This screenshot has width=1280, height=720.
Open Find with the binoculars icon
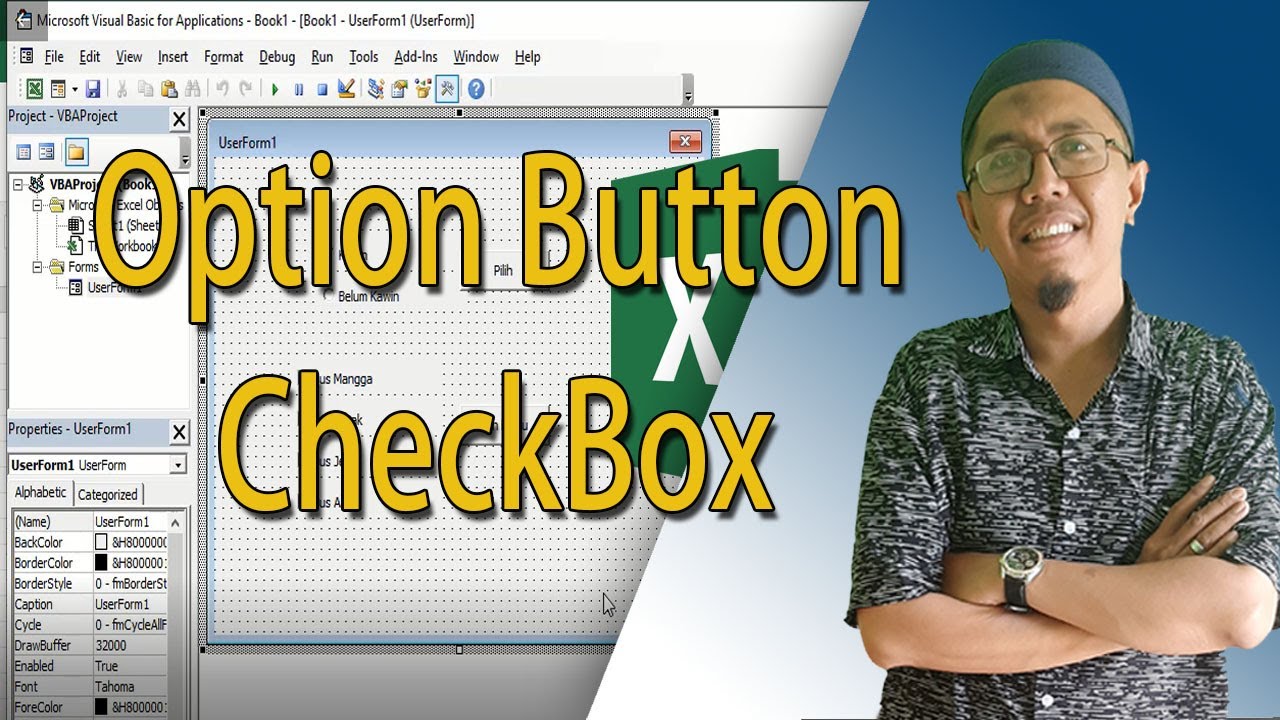click(193, 89)
